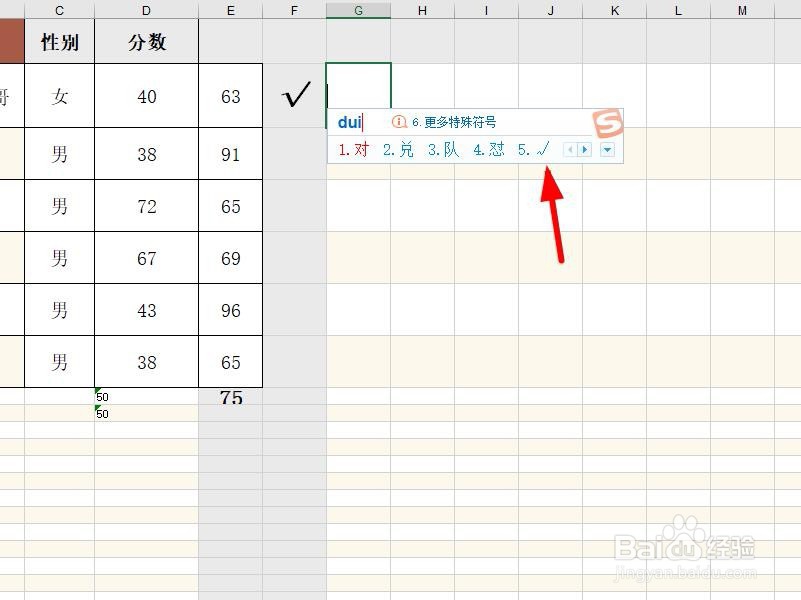Select column header D above 分数
This screenshot has height=600, width=801.
point(146,10)
